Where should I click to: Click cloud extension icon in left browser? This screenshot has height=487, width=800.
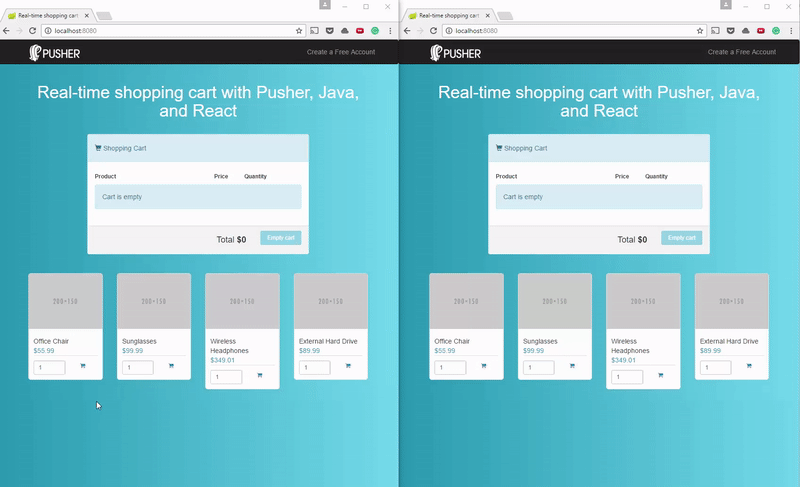[x=345, y=31]
